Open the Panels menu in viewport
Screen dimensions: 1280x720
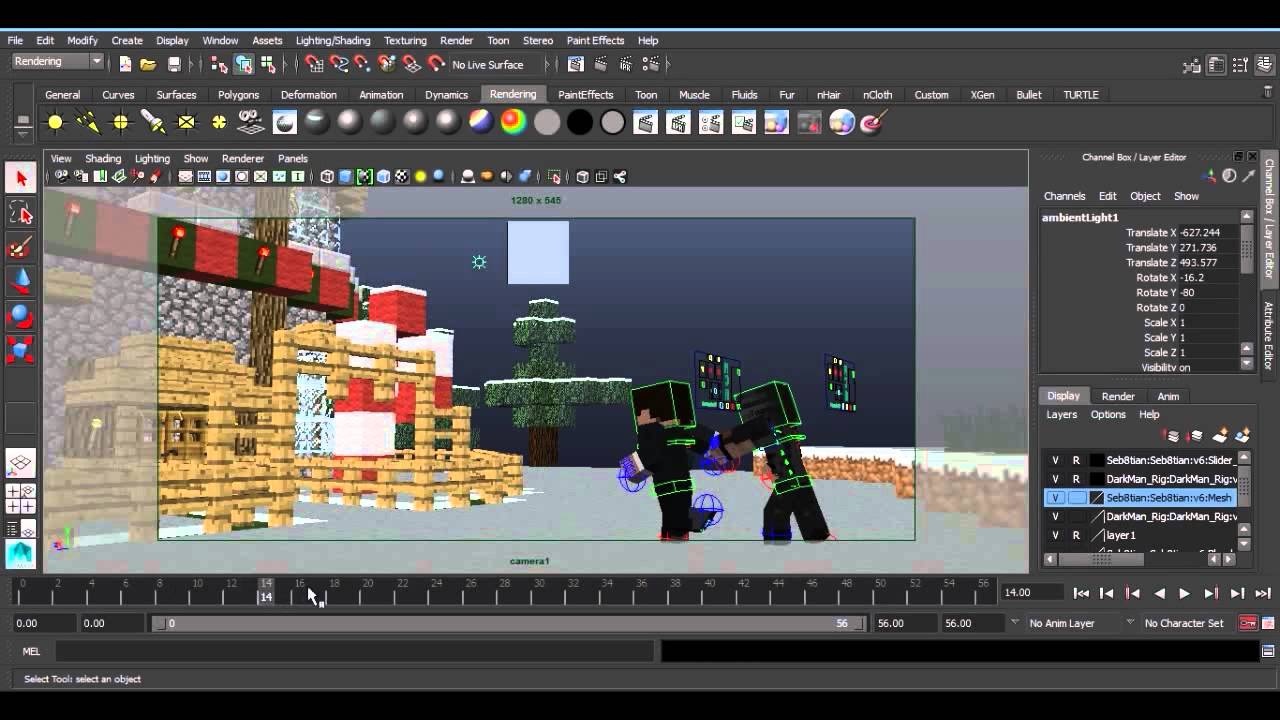pyautogui.click(x=292, y=158)
